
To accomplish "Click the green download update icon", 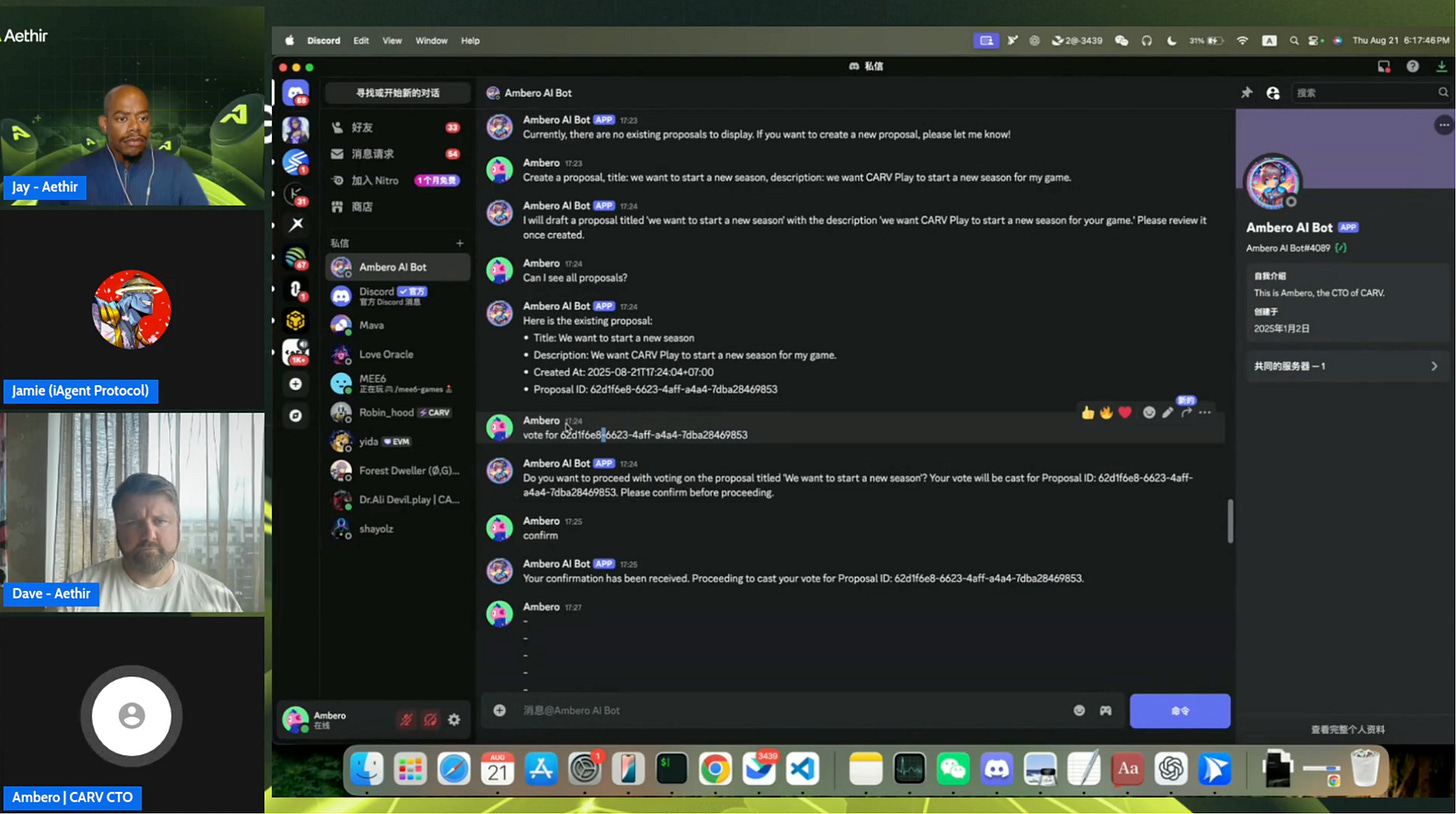I will coord(1441,66).
